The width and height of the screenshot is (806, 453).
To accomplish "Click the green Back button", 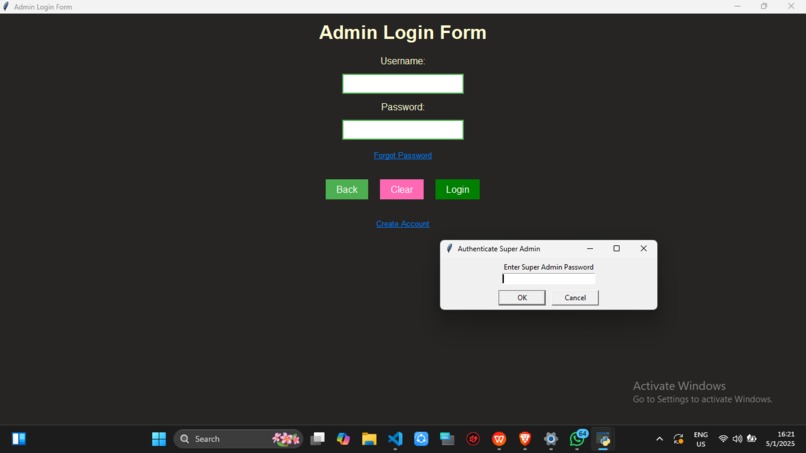I will [x=346, y=189].
